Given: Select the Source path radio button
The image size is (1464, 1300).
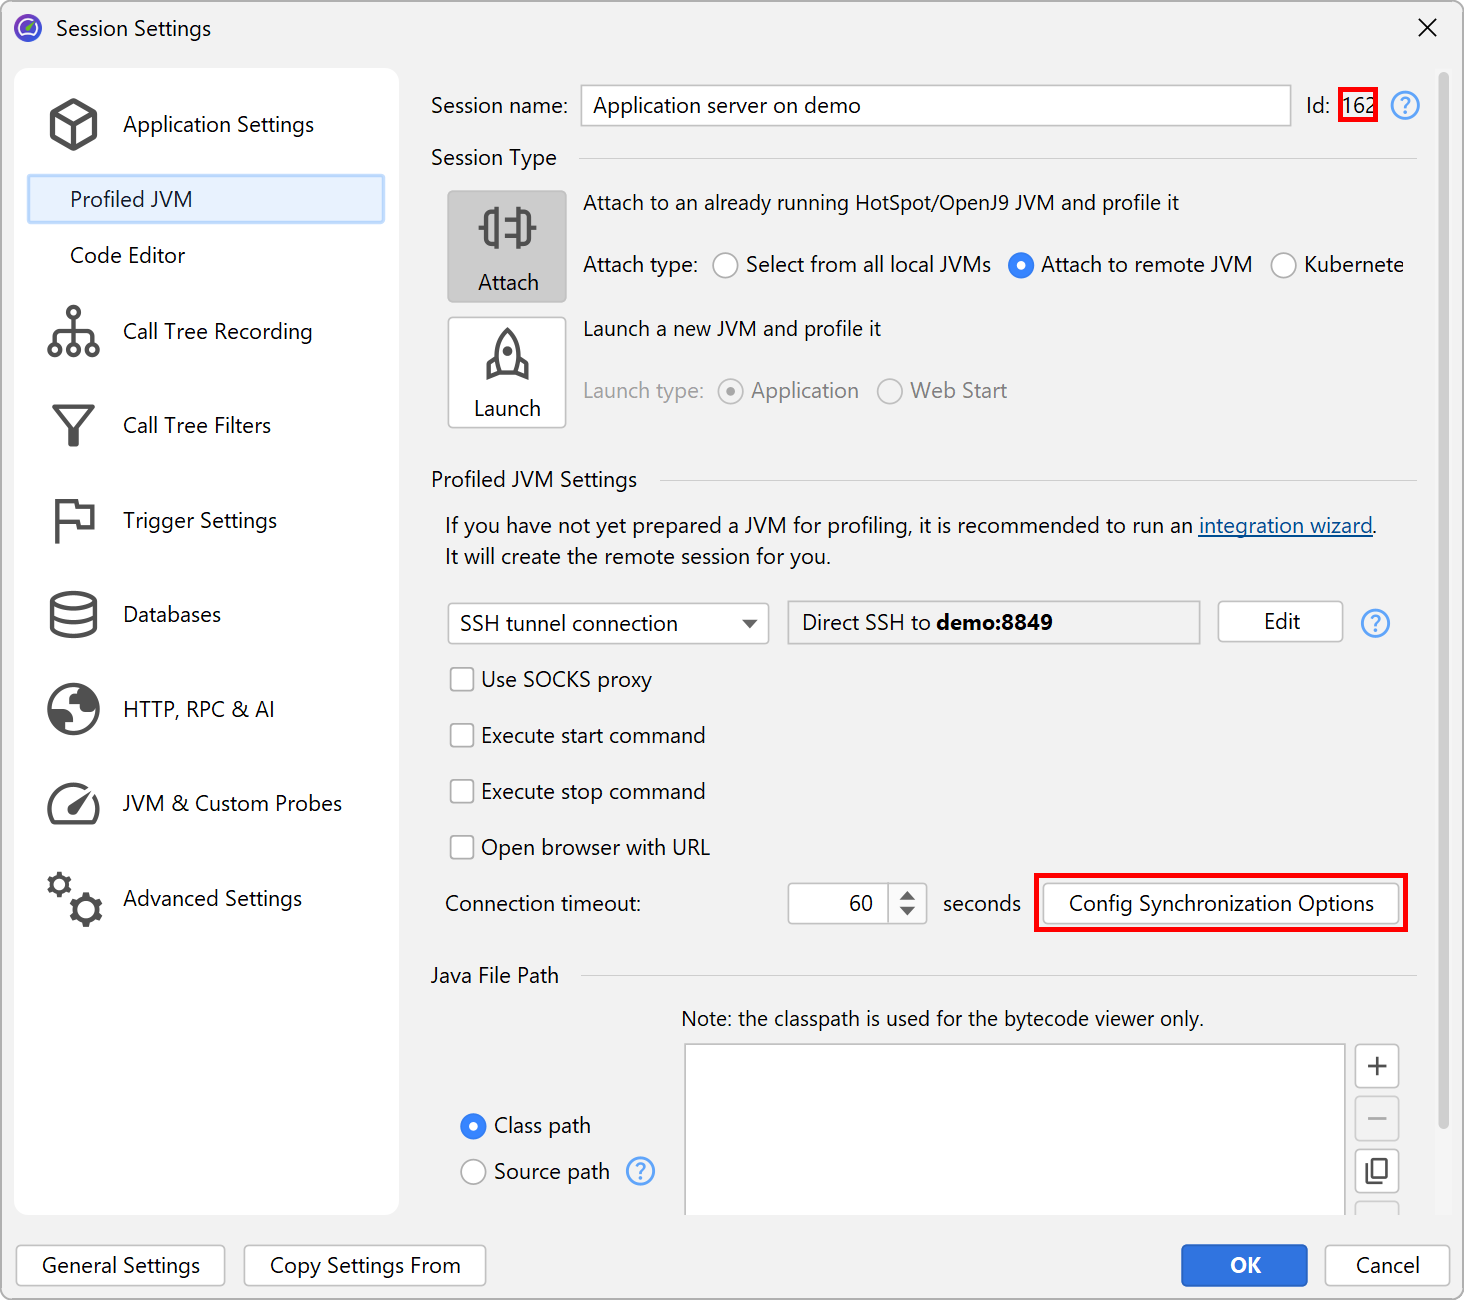Looking at the screenshot, I should pyautogui.click(x=473, y=1172).
